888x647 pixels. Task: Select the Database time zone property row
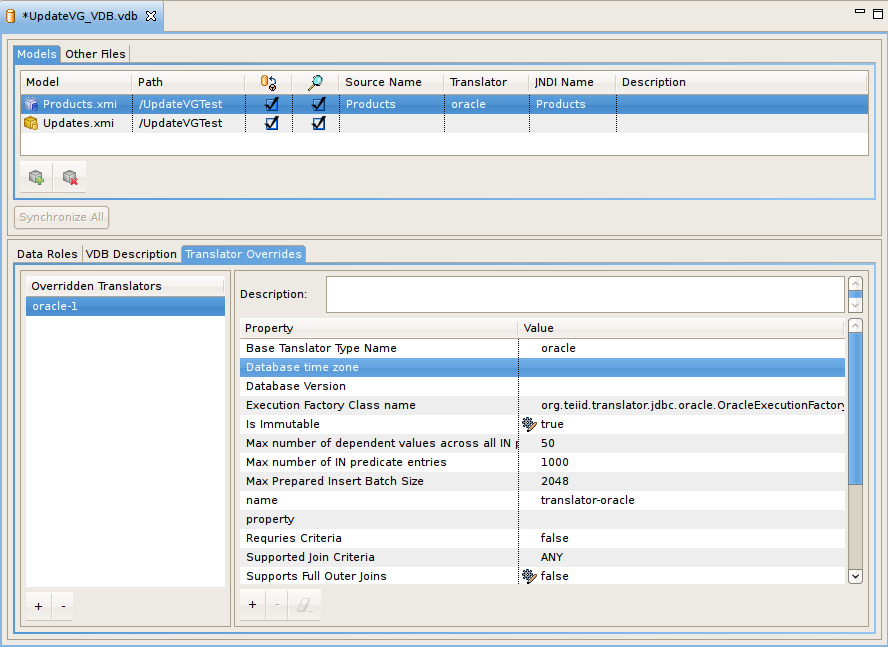pyautogui.click(x=542, y=367)
